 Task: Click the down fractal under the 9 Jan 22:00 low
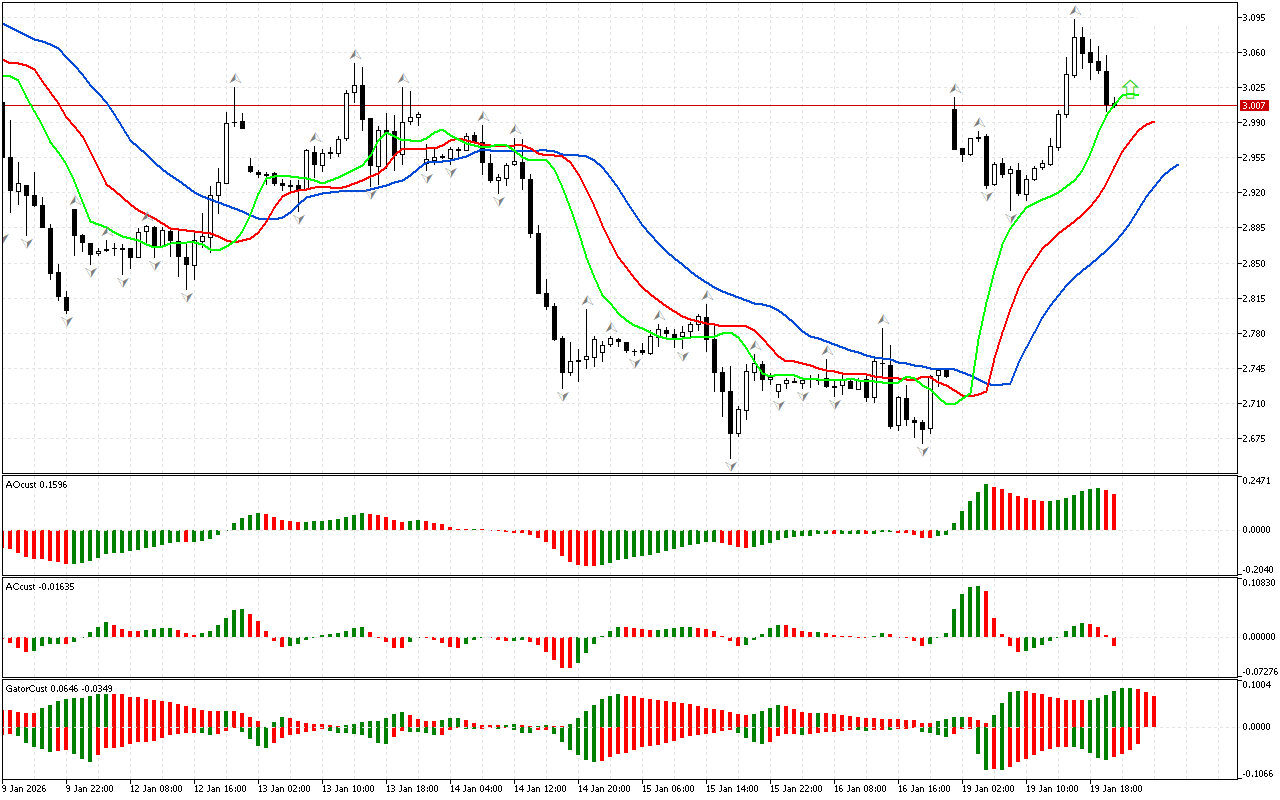tap(67, 320)
